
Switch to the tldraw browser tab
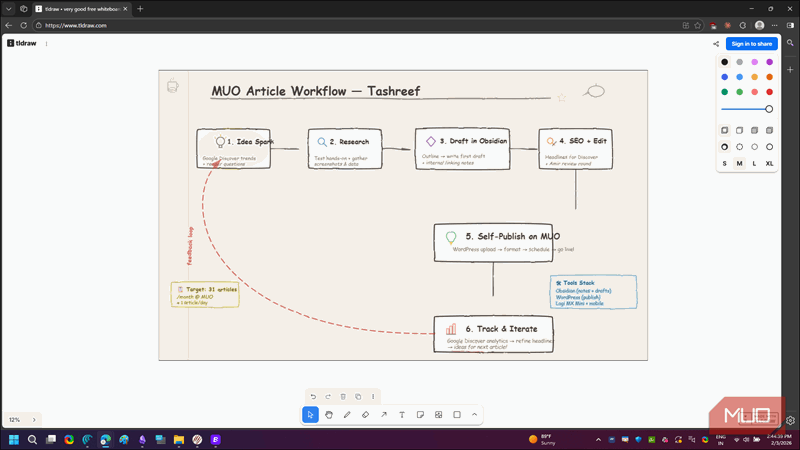[x=80, y=9]
